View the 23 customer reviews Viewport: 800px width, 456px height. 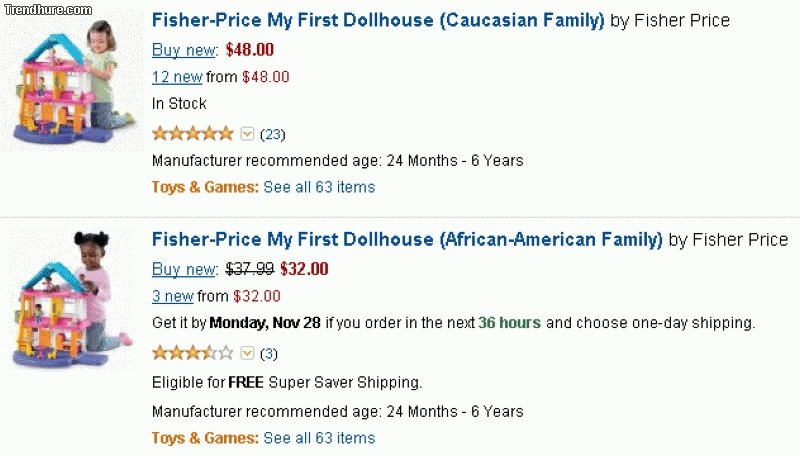click(x=272, y=134)
